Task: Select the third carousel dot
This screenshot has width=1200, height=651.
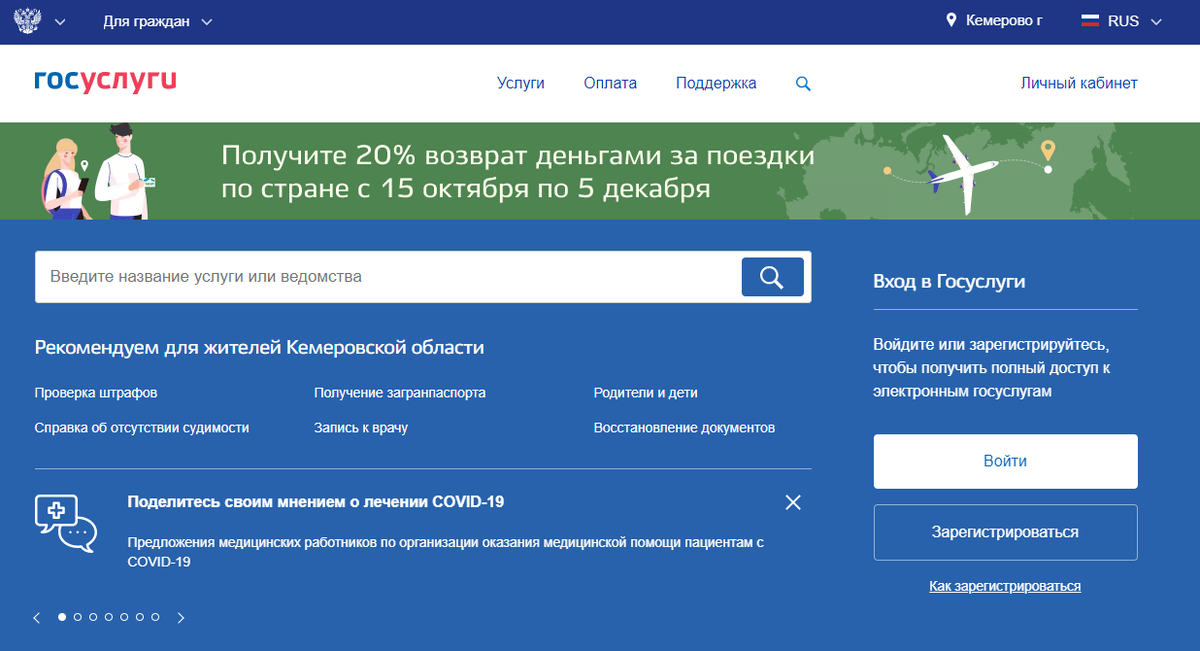Action: (x=93, y=617)
